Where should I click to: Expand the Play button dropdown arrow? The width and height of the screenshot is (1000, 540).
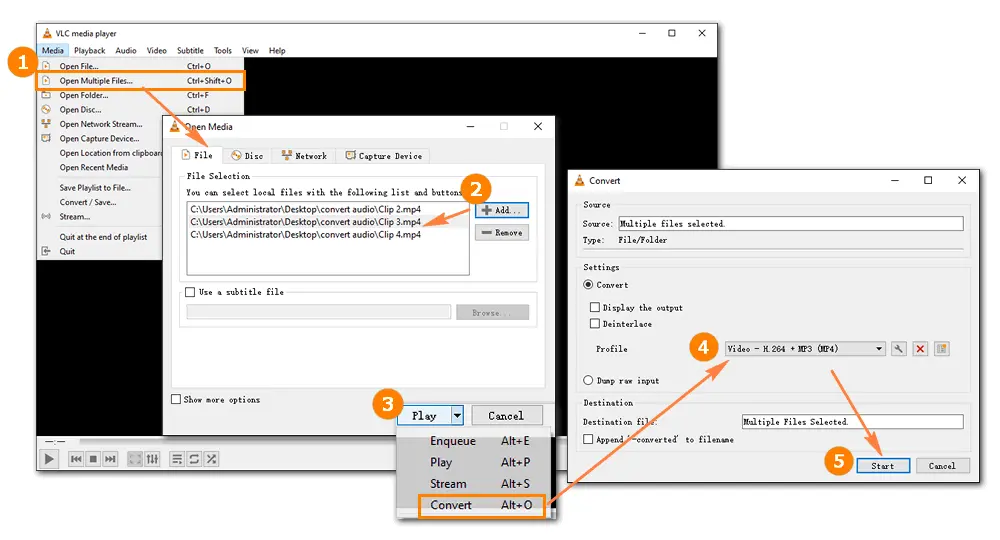457,415
